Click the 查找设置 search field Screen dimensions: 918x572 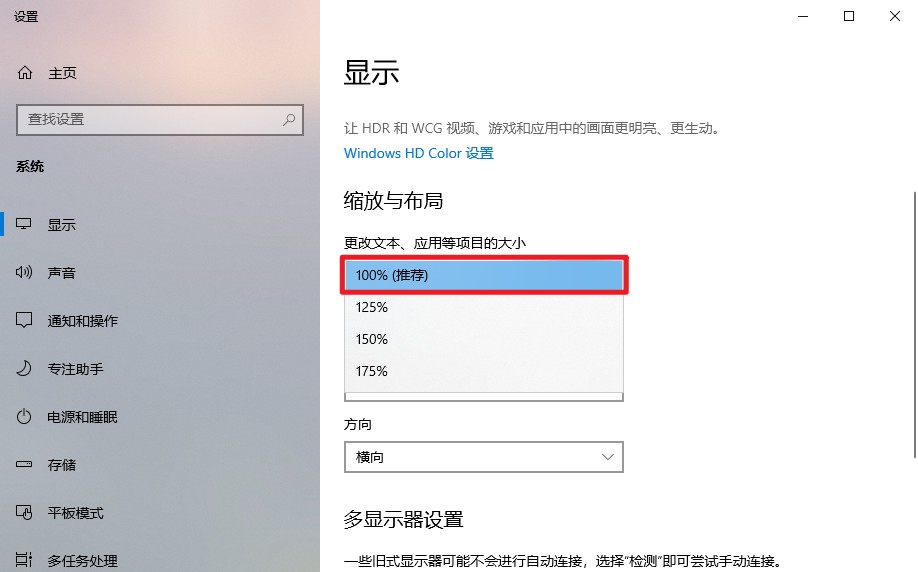[160, 120]
